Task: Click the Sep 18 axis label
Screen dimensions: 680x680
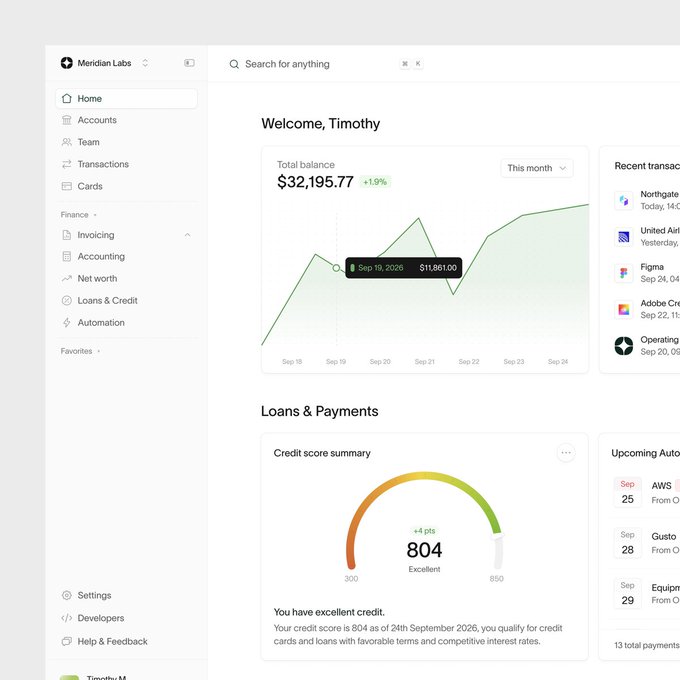Action: (292, 362)
